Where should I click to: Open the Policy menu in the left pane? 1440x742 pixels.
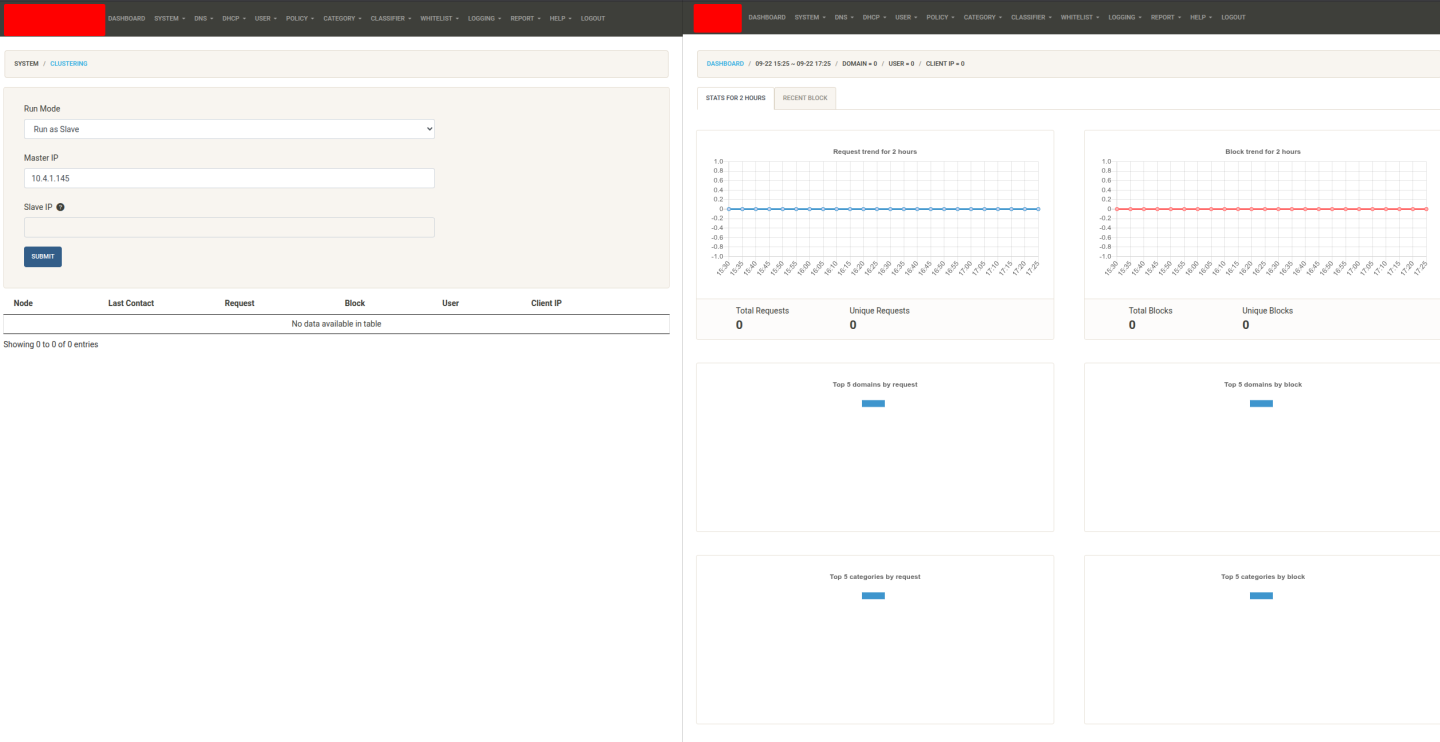[299, 18]
